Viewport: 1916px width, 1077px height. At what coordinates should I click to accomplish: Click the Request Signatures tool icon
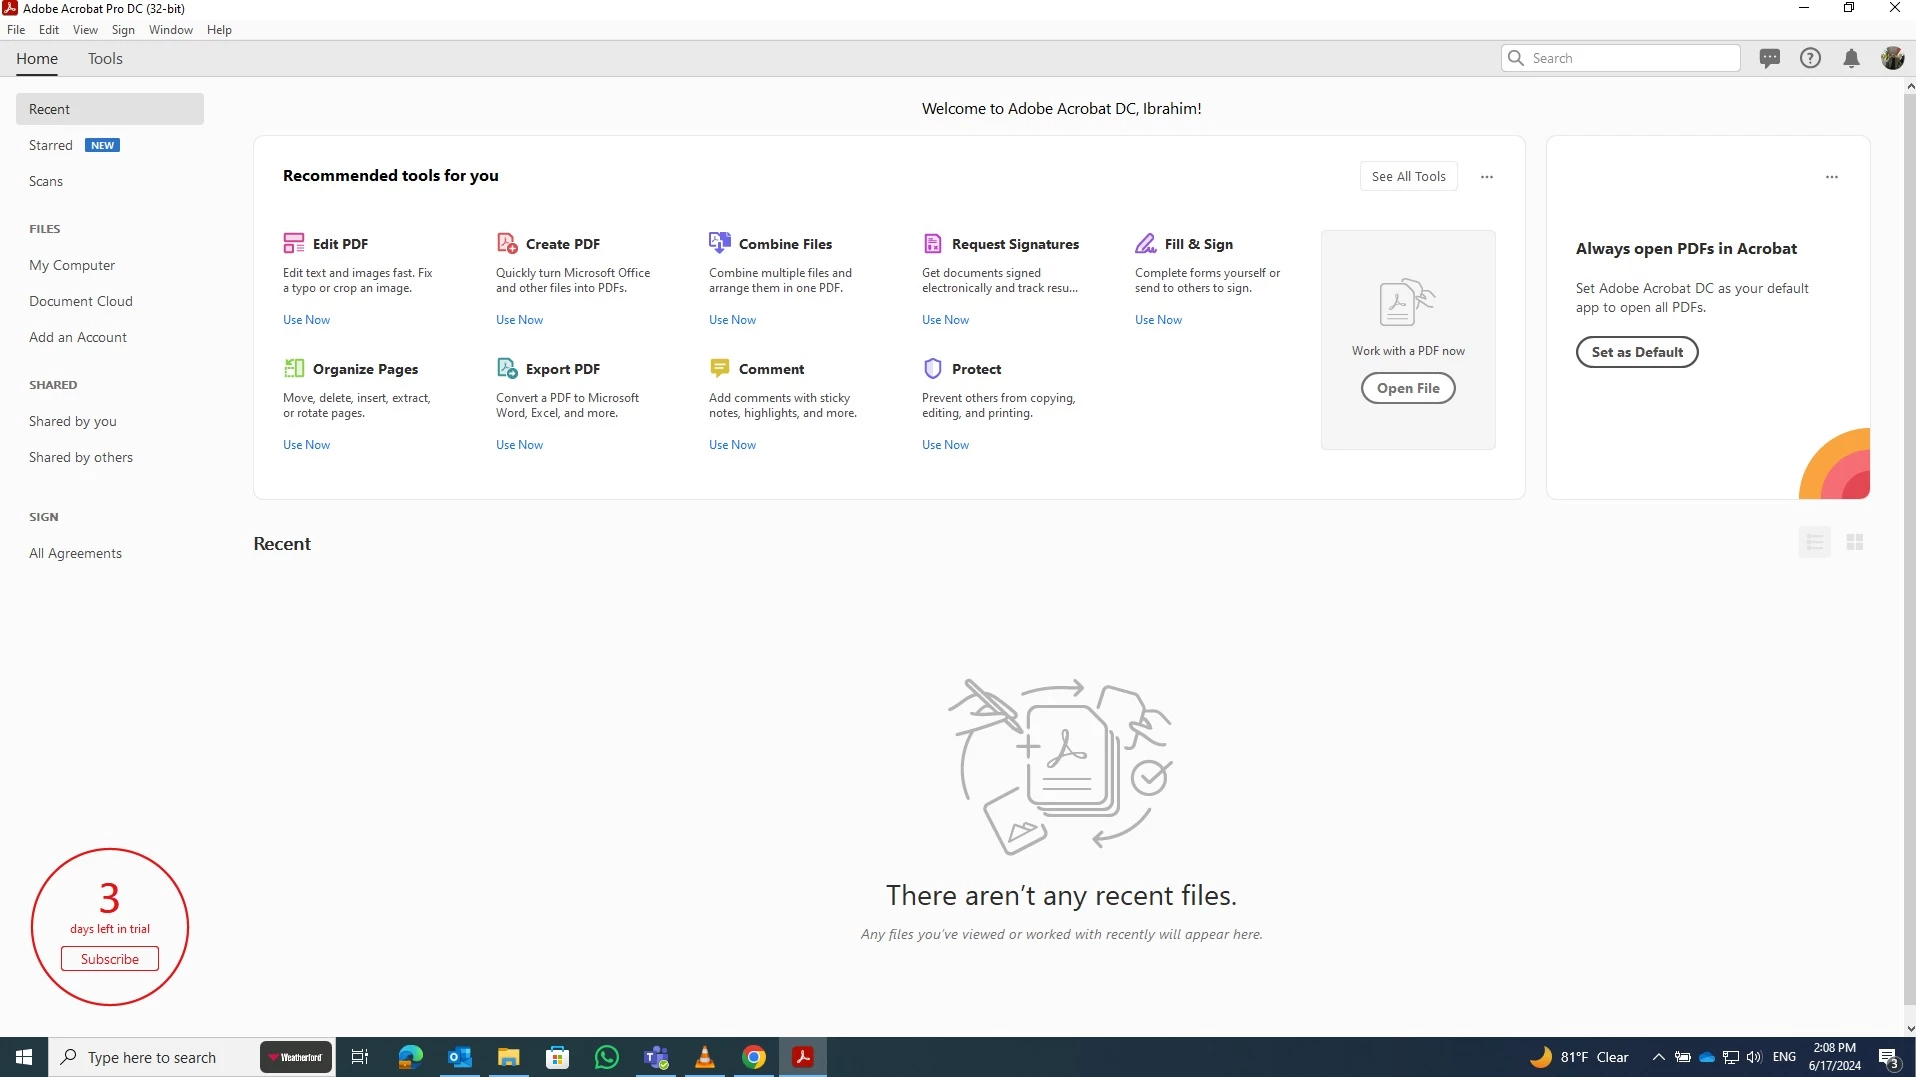click(x=933, y=243)
